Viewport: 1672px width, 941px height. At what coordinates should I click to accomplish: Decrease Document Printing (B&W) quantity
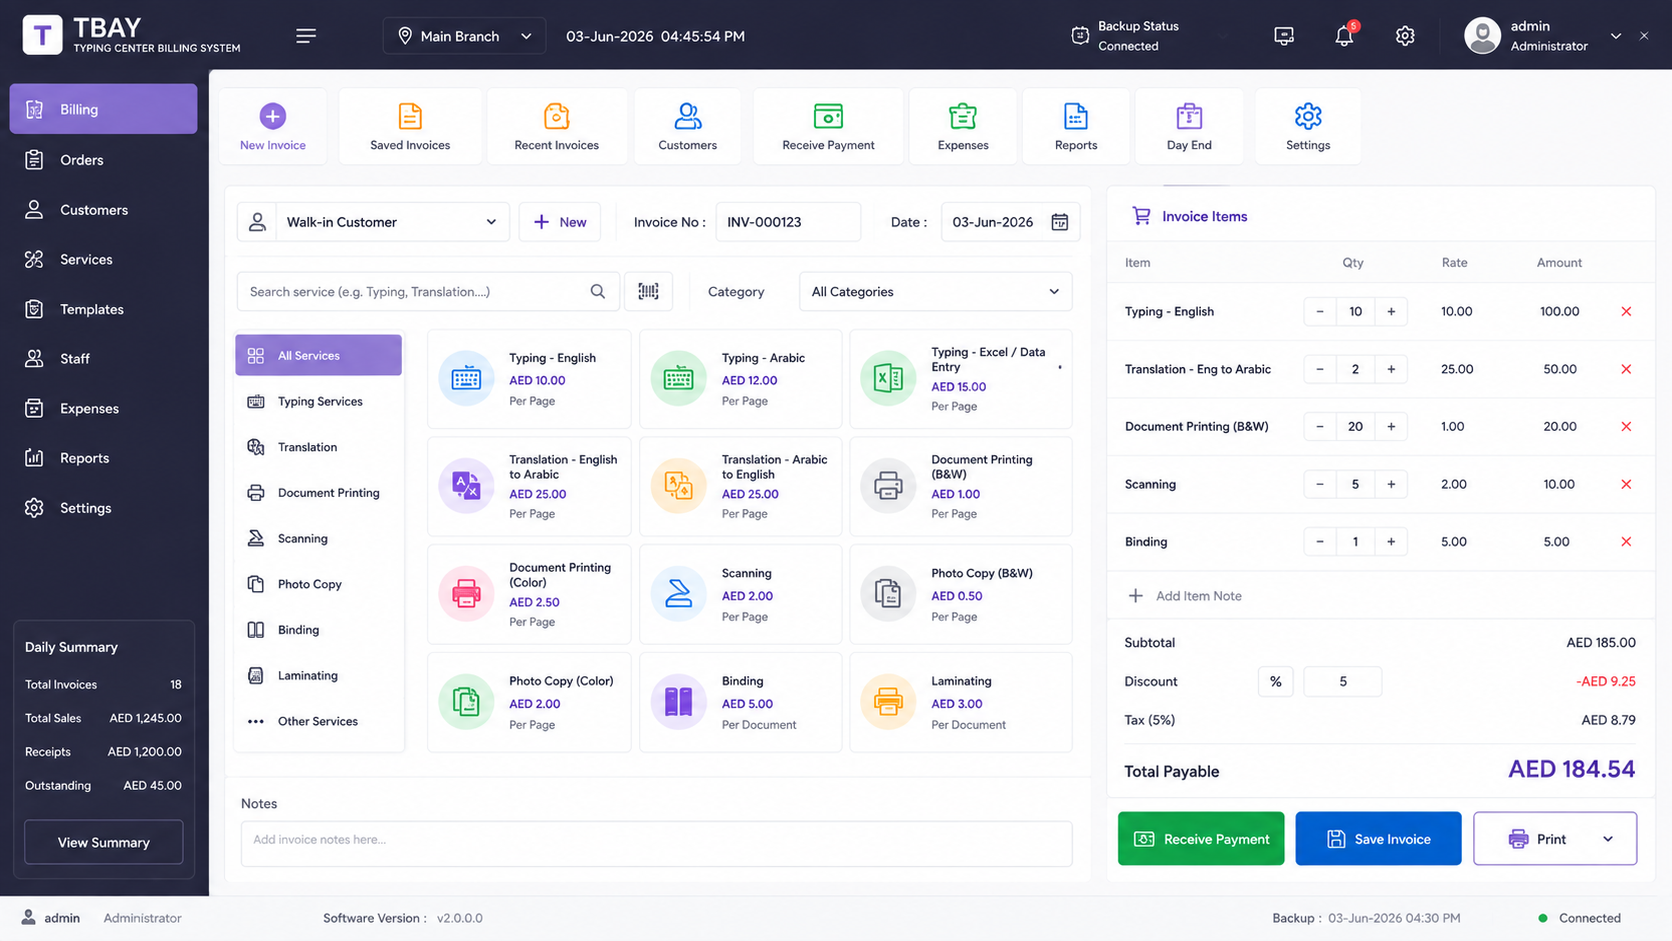1320,427
